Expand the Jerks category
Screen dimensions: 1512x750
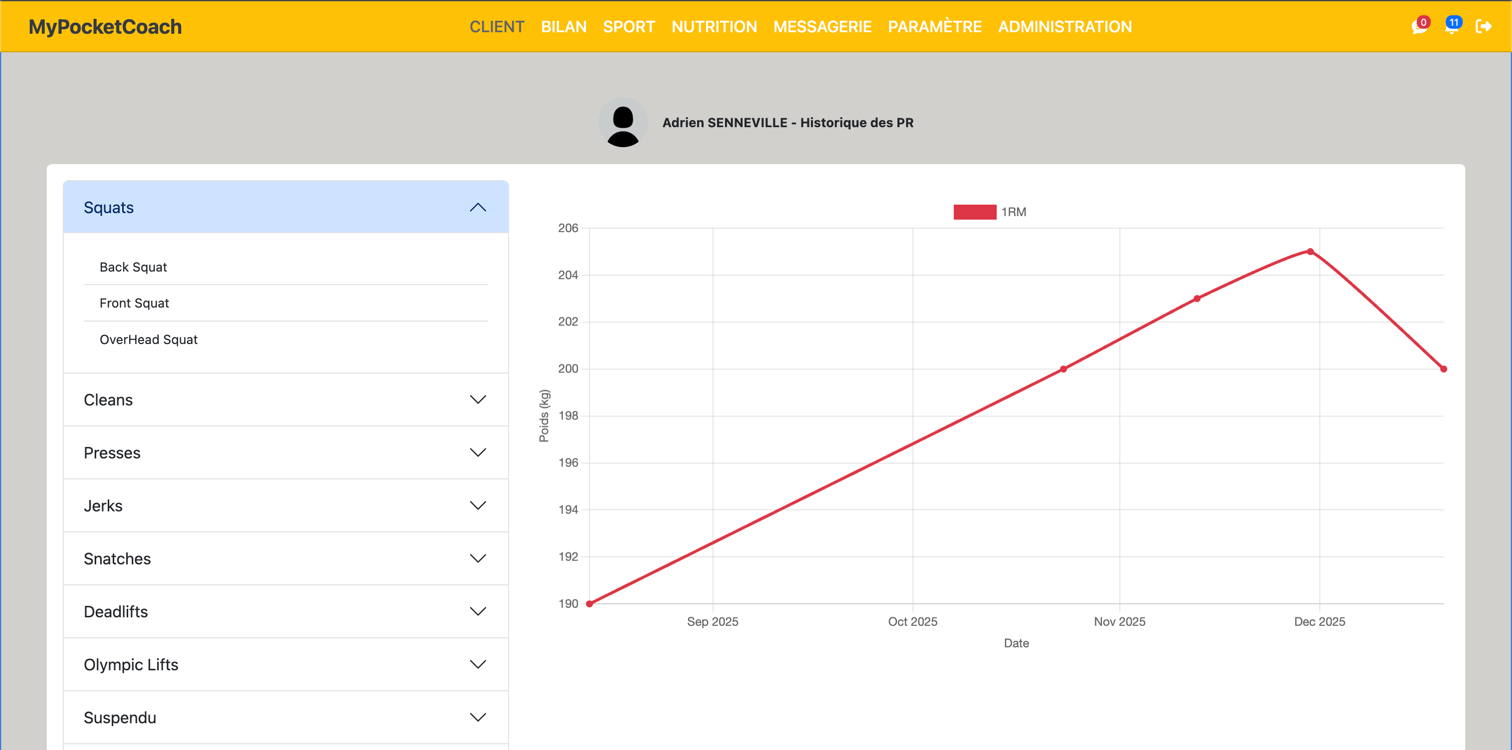tap(286, 506)
